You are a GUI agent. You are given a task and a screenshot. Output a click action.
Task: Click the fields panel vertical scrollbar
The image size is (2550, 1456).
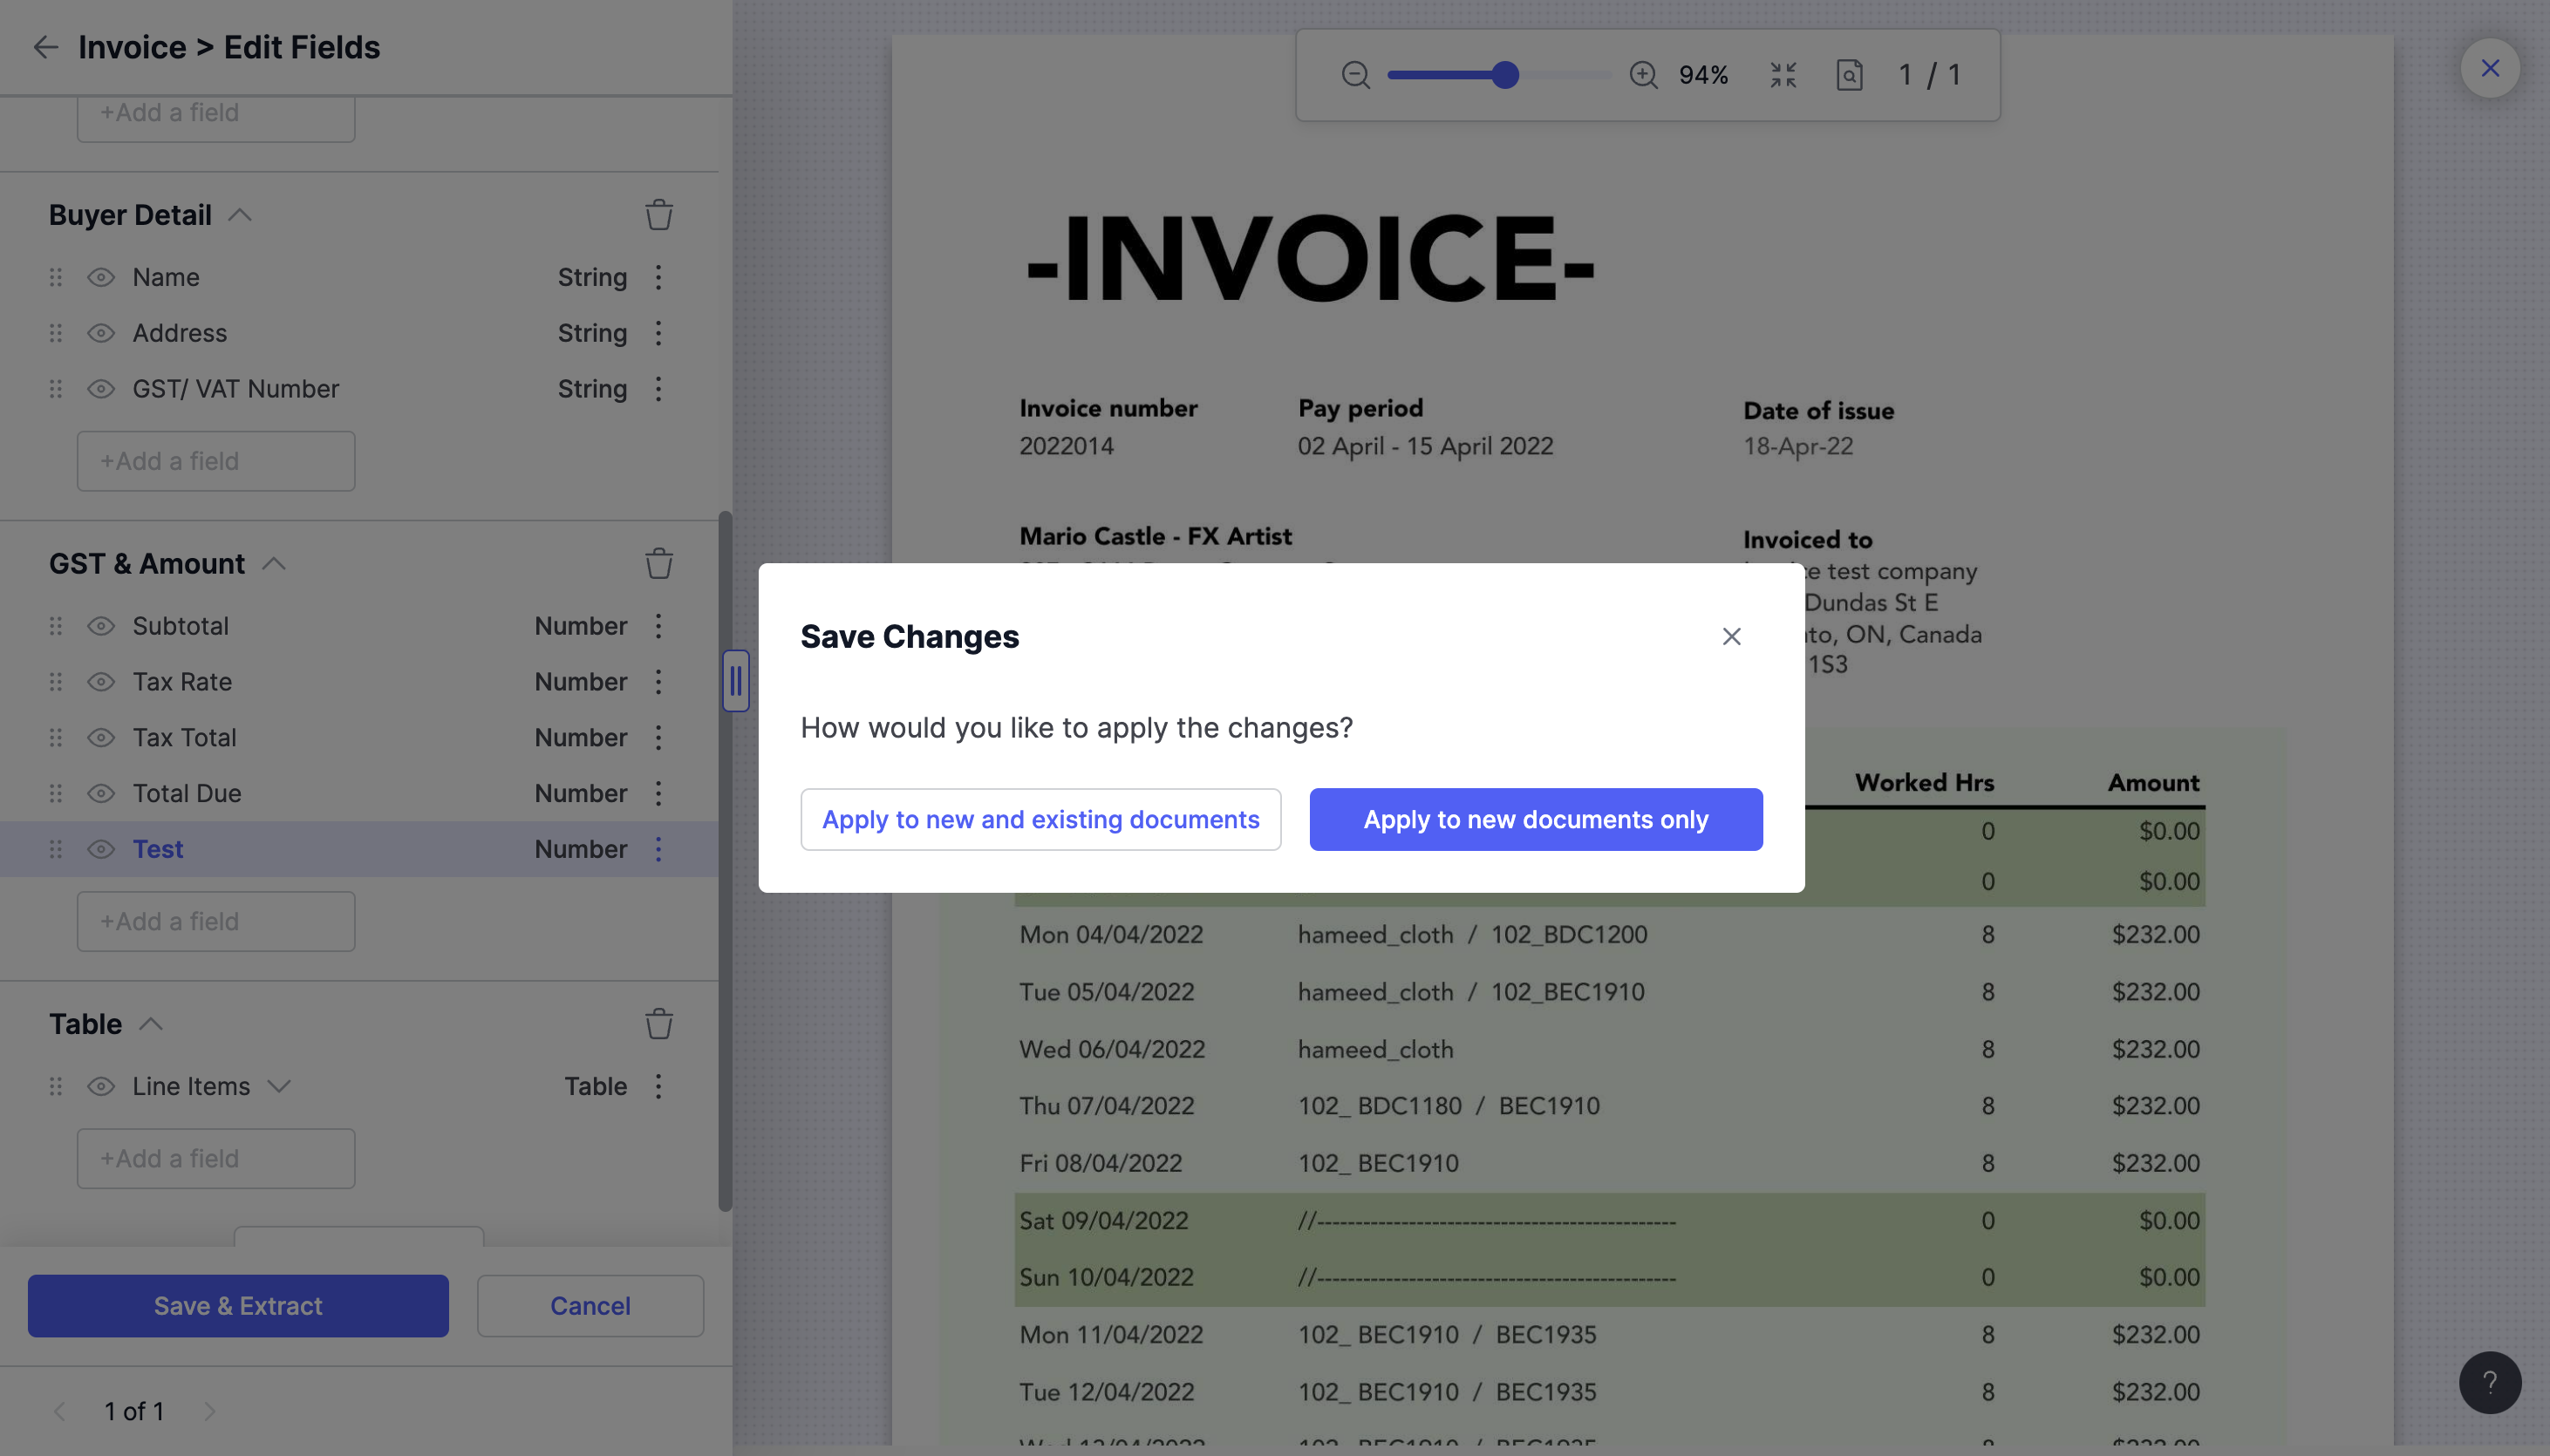click(x=725, y=861)
